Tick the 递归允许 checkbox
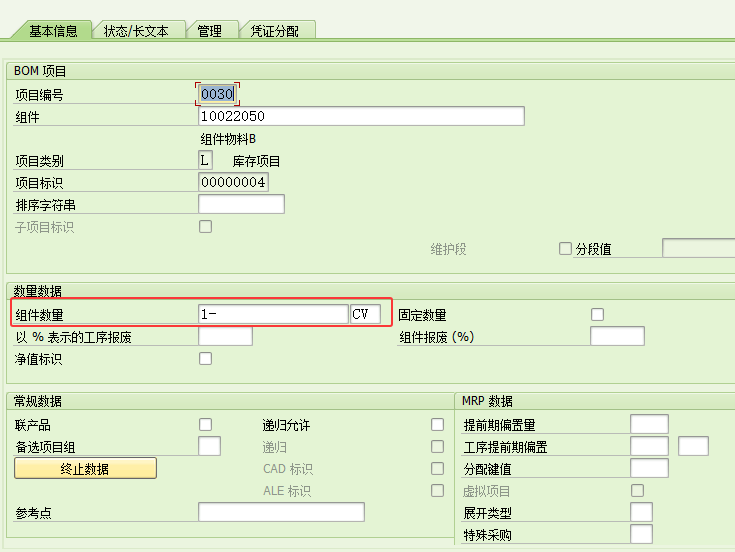Viewport: 735px width, 552px height. (437, 425)
